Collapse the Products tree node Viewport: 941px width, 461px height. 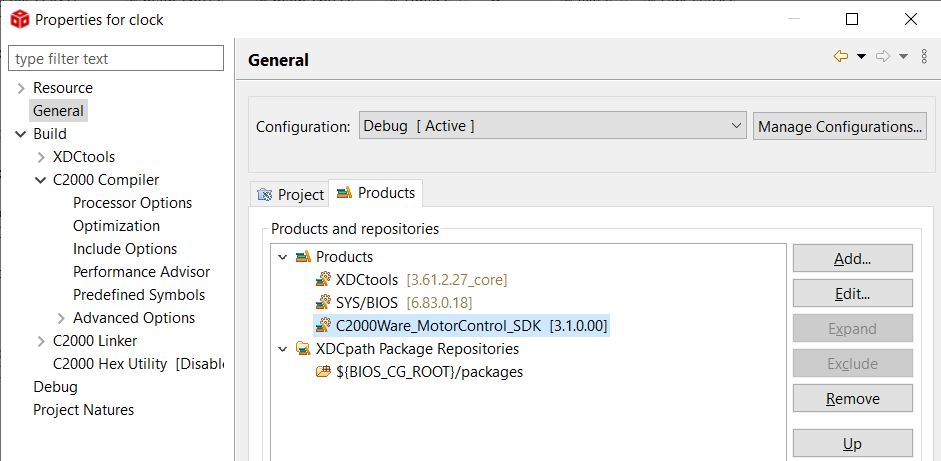(x=283, y=257)
